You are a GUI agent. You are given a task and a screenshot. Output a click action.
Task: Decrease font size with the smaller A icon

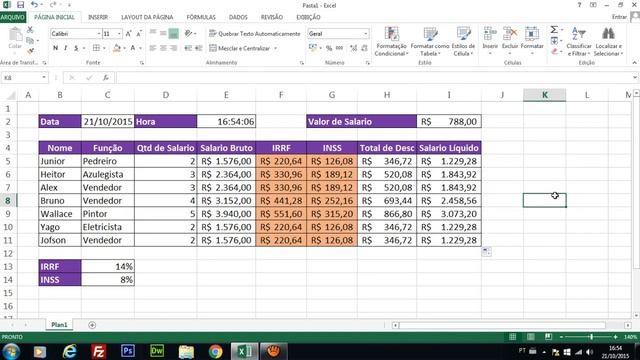tap(139, 34)
